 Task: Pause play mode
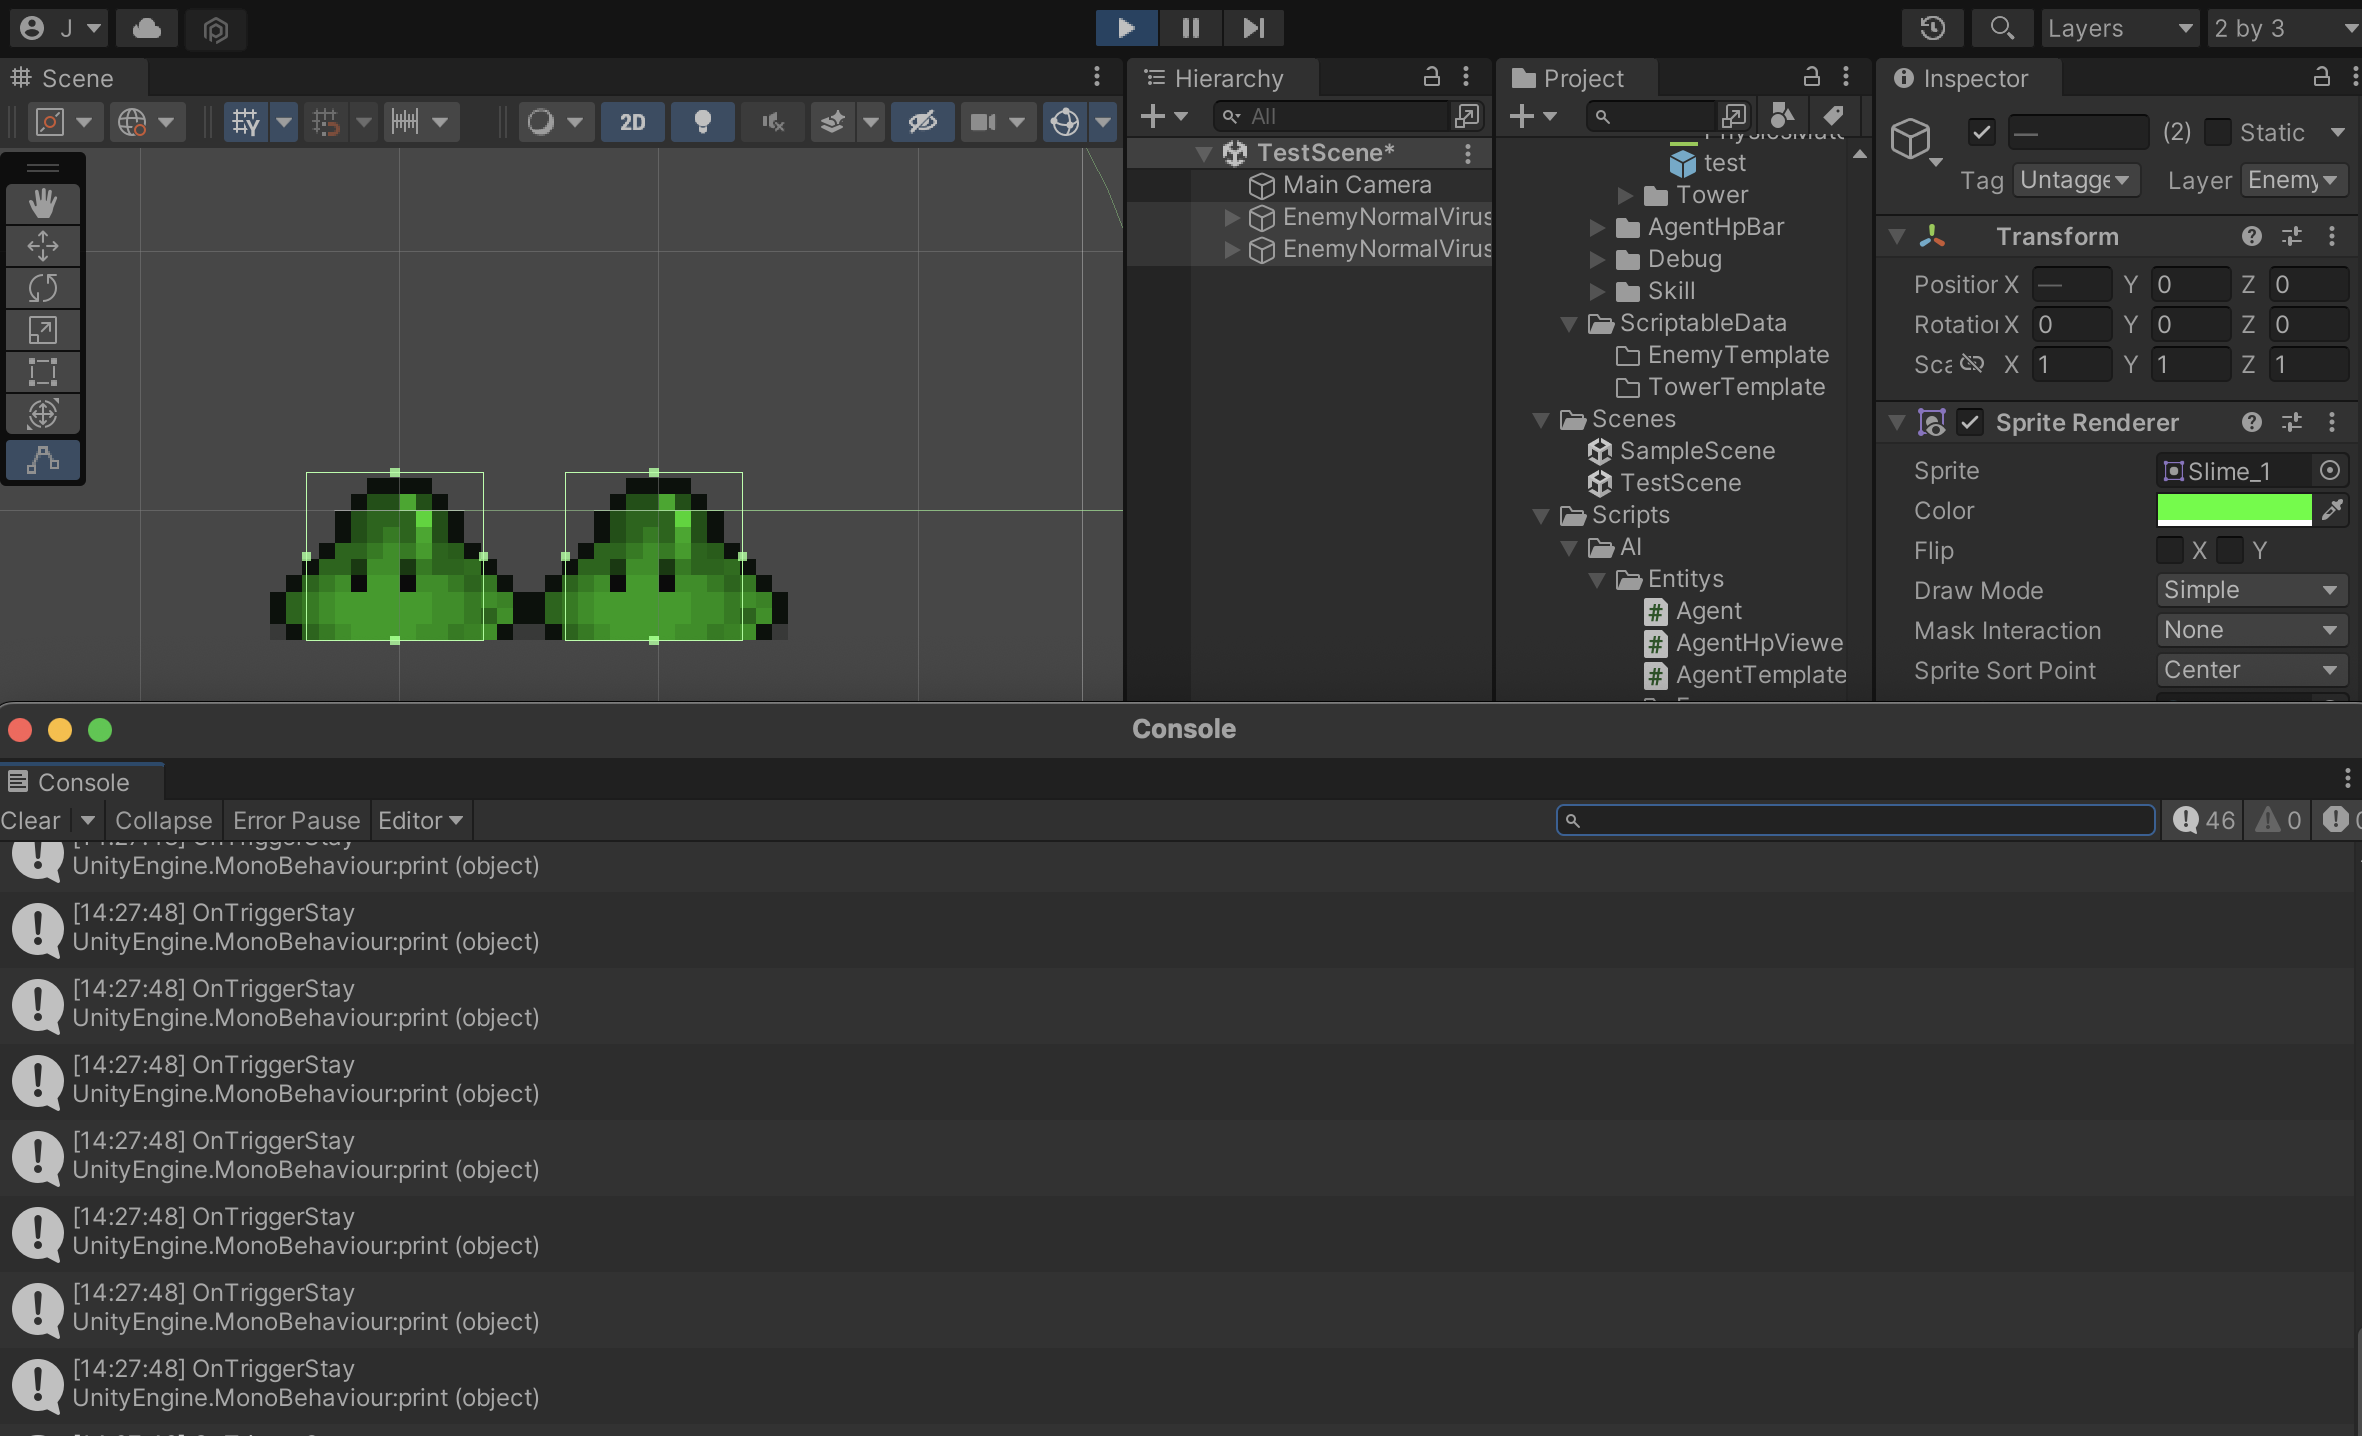point(1189,27)
